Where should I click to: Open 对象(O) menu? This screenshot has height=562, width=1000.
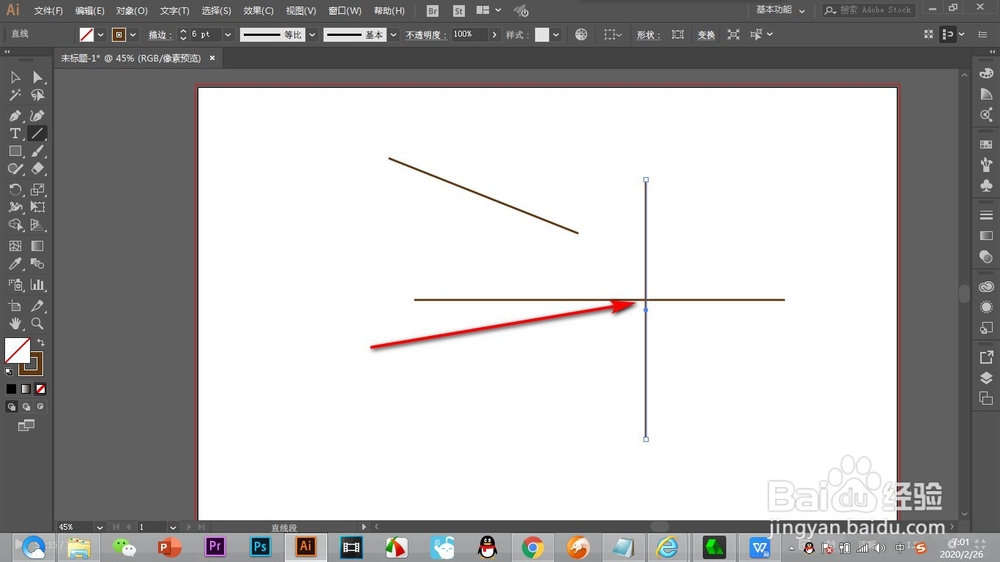tap(131, 11)
